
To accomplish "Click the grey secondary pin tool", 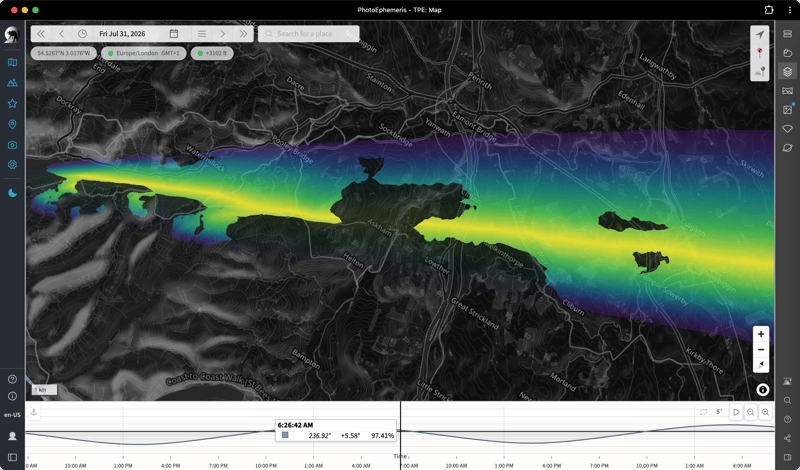I will pos(760,71).
